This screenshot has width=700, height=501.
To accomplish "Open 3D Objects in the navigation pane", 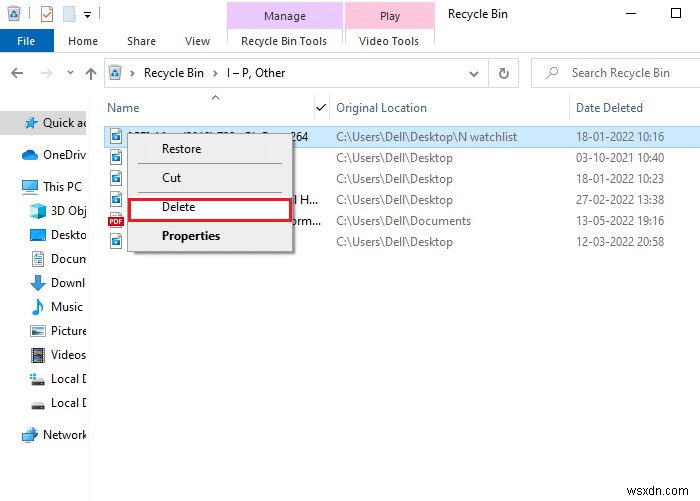I will tap(58, 211).
